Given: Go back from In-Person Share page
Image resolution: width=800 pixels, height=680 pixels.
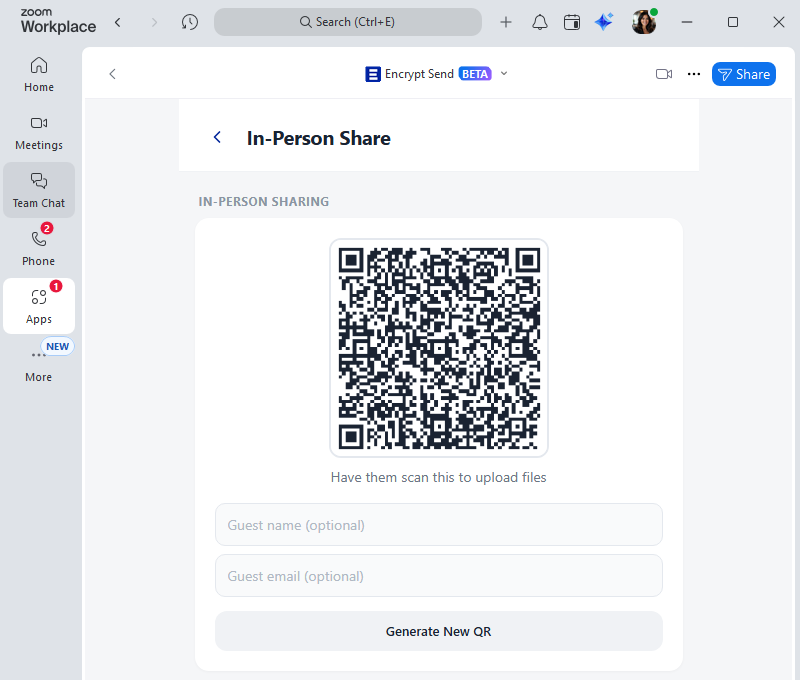Looking at the screenshot, I should coord(217,137).
